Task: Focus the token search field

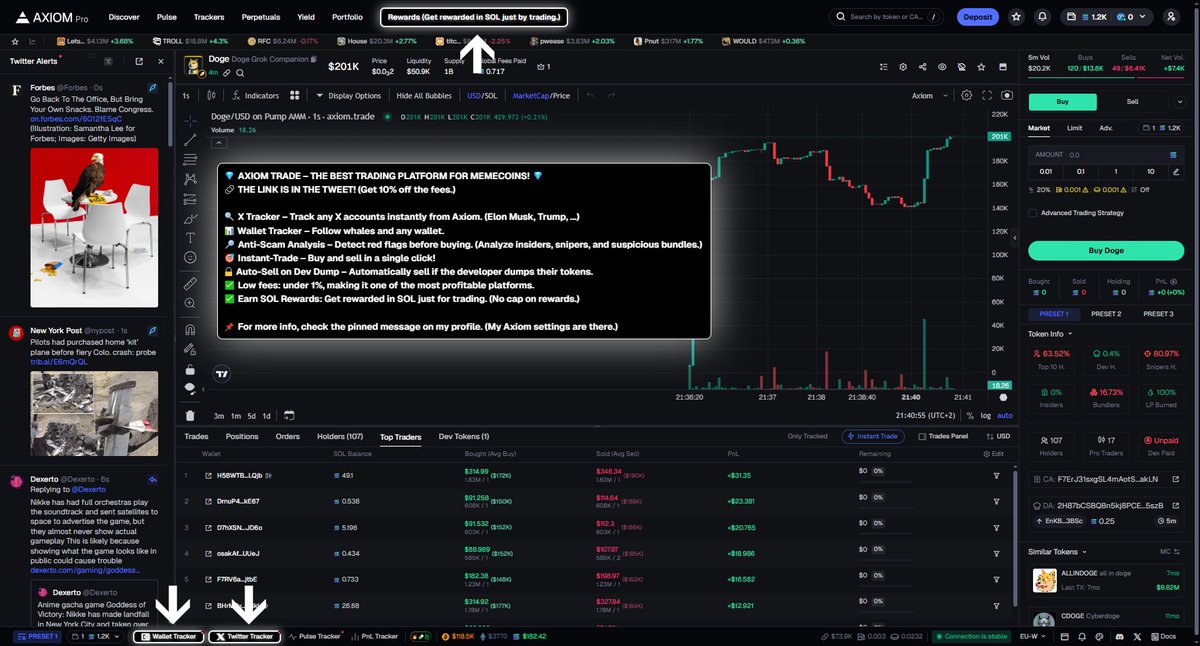Action: coord(887,17)
